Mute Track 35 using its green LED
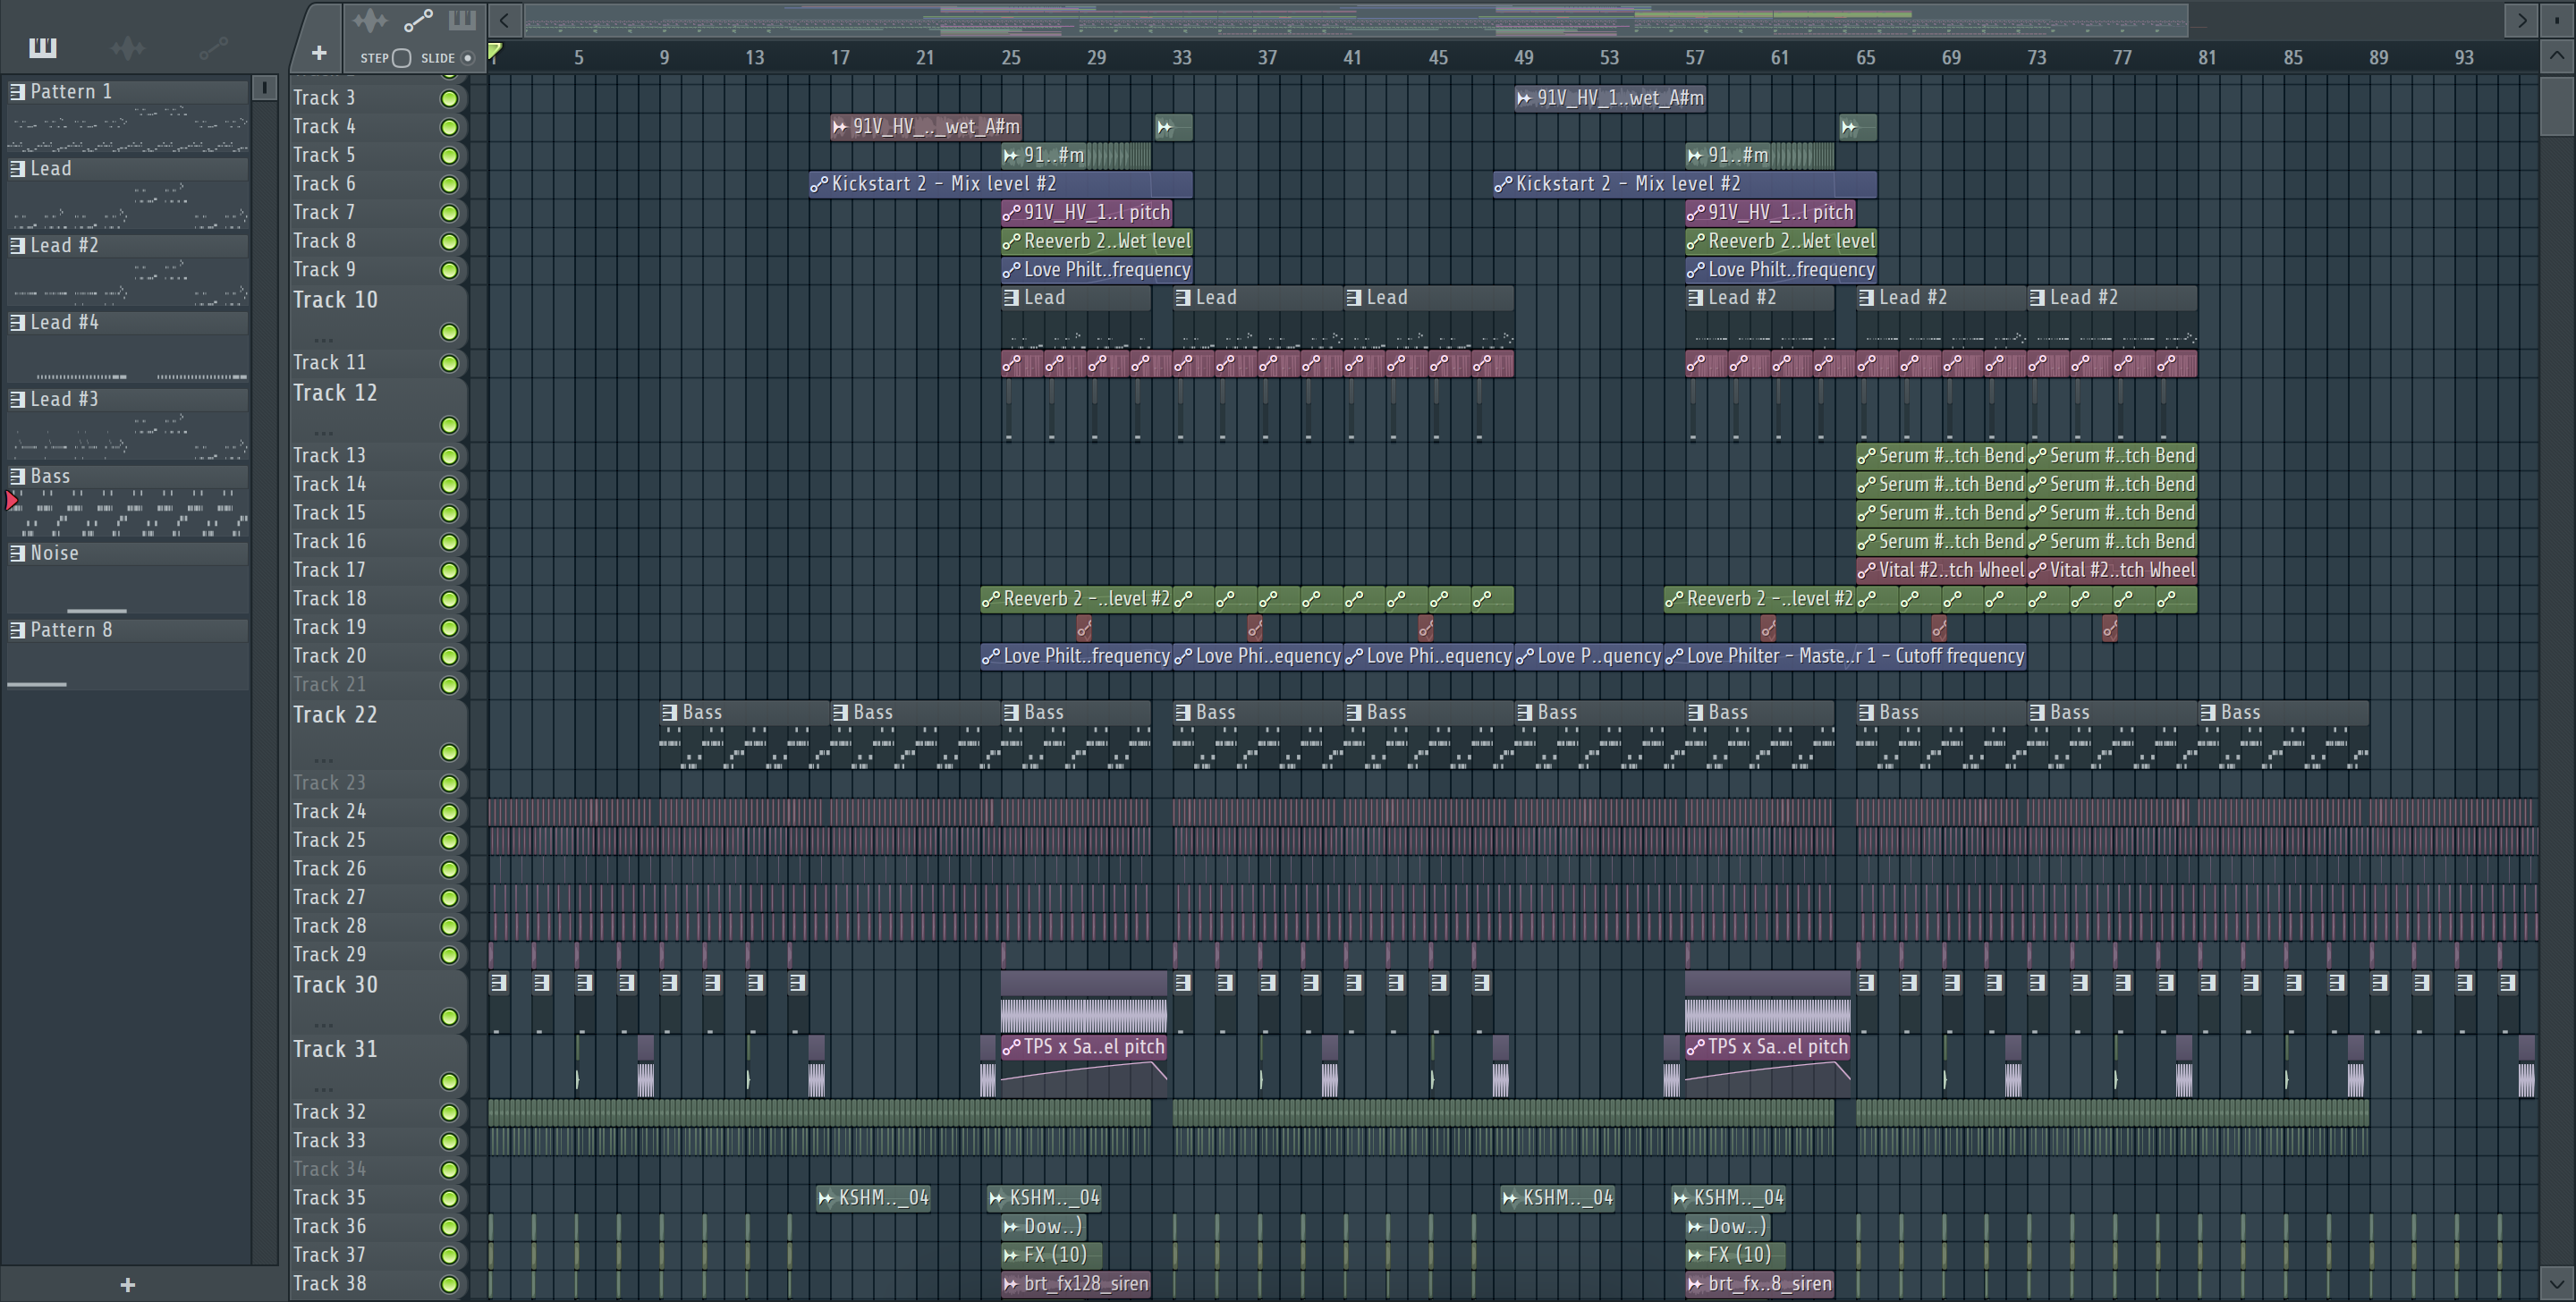 tap(449, 1198)
